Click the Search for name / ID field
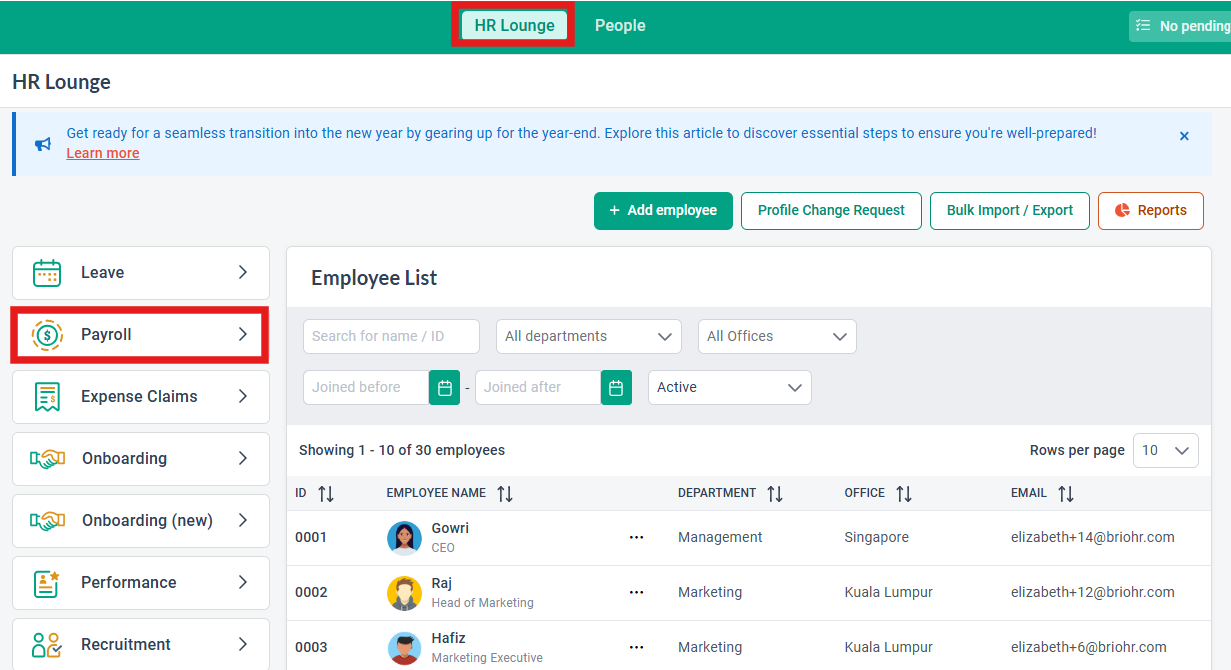The width and height of the screenshot is (1231, 670). point(391,336)
